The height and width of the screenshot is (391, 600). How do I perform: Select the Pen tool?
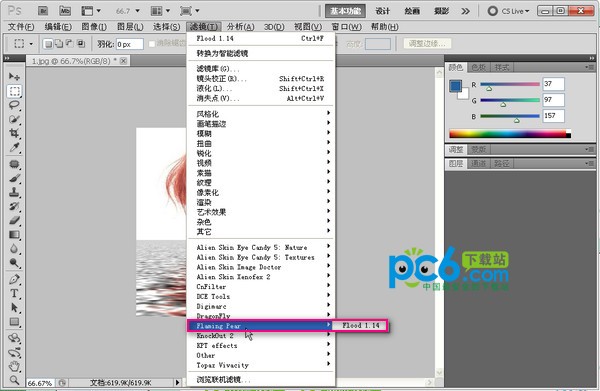pyautogui.click(x=15, y=279)
